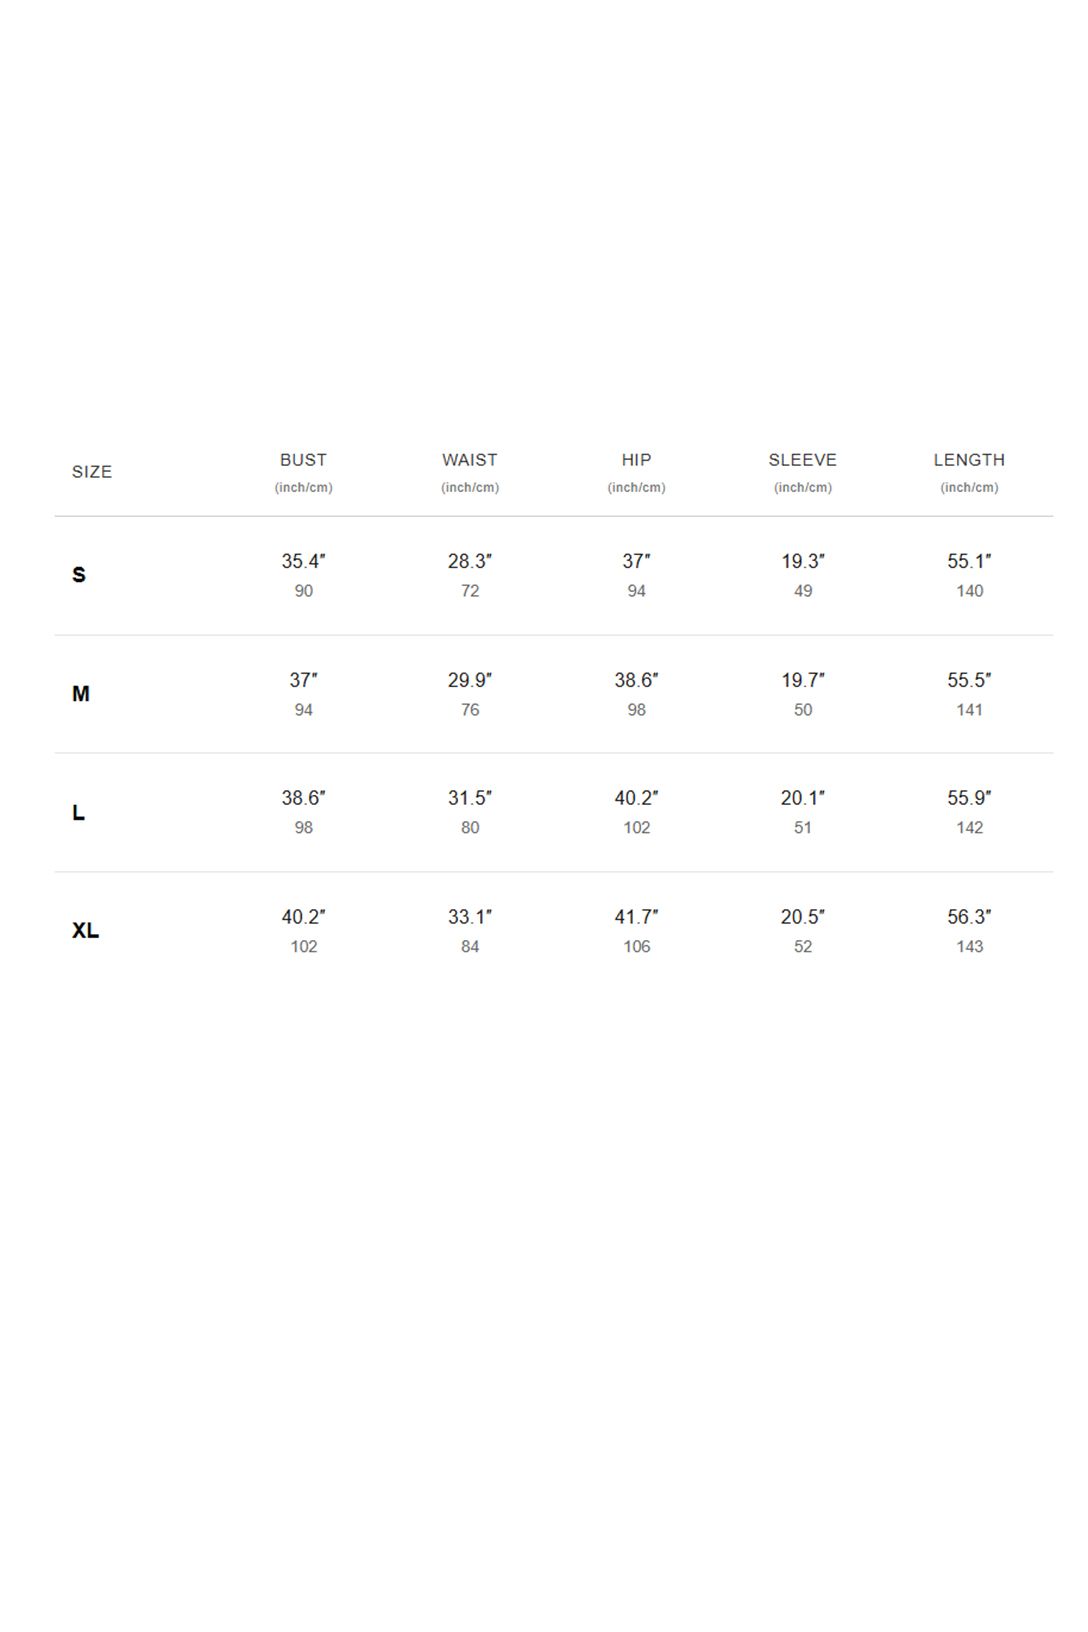Select the 20.5" sleeve value for XL

[803, 917]
